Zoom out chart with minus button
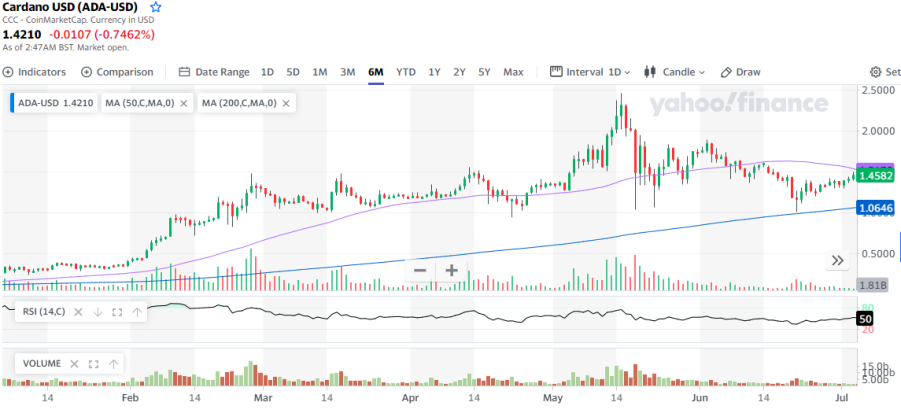Image resolution: width=901 pixels, height=417 pixels. pyautogui.click(x=420, y=271)
